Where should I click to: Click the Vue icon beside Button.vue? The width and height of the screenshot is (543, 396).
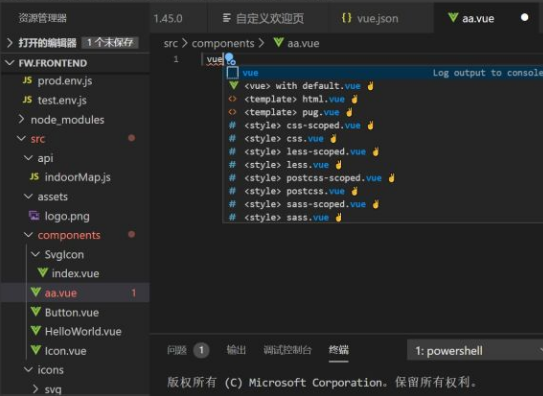(36, 312)
